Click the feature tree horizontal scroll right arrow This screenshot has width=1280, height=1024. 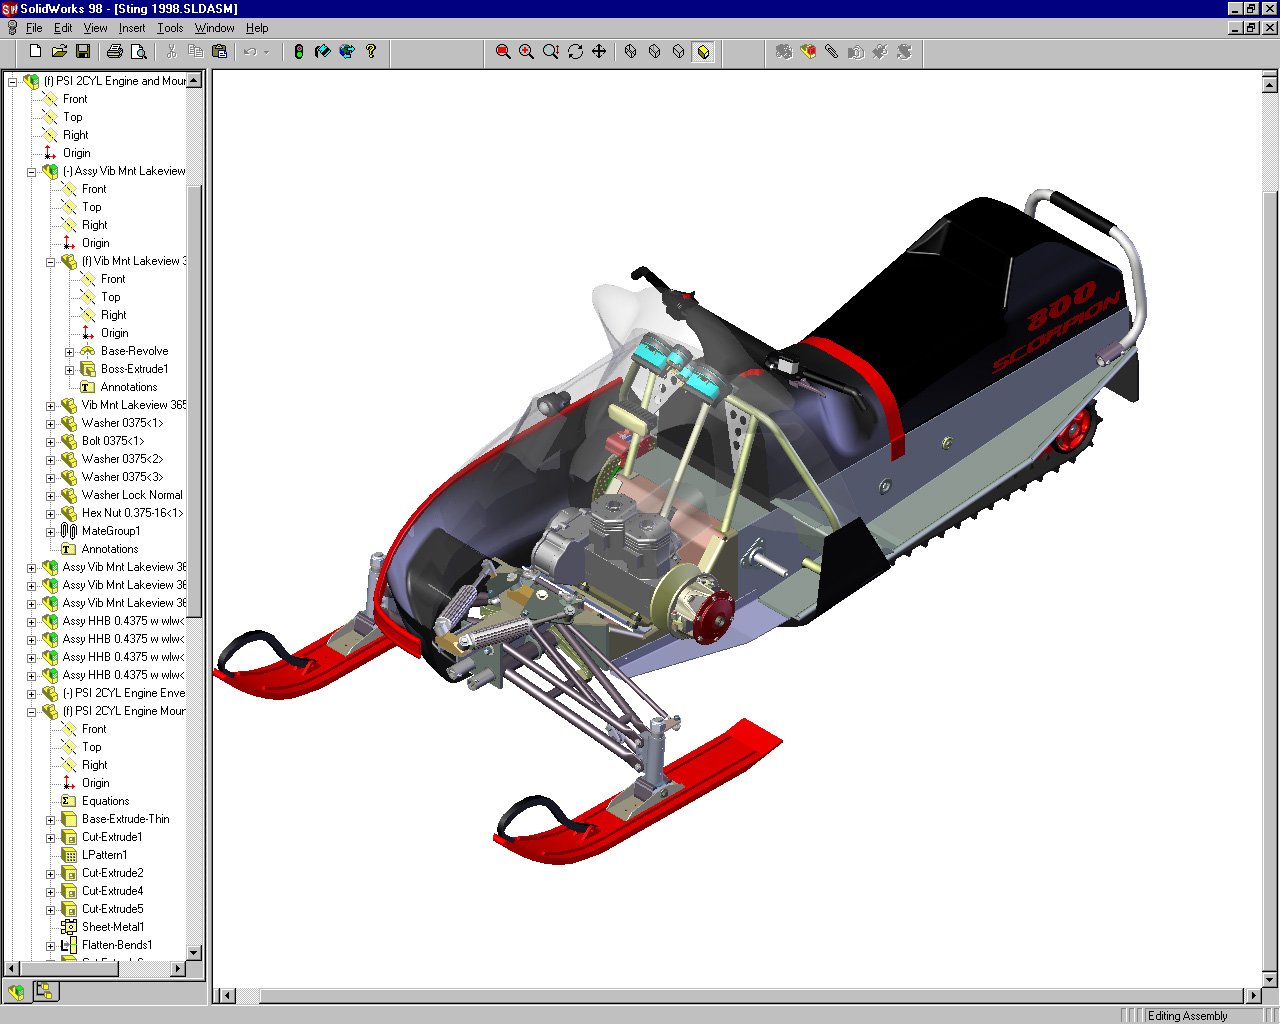click(178, 968)
